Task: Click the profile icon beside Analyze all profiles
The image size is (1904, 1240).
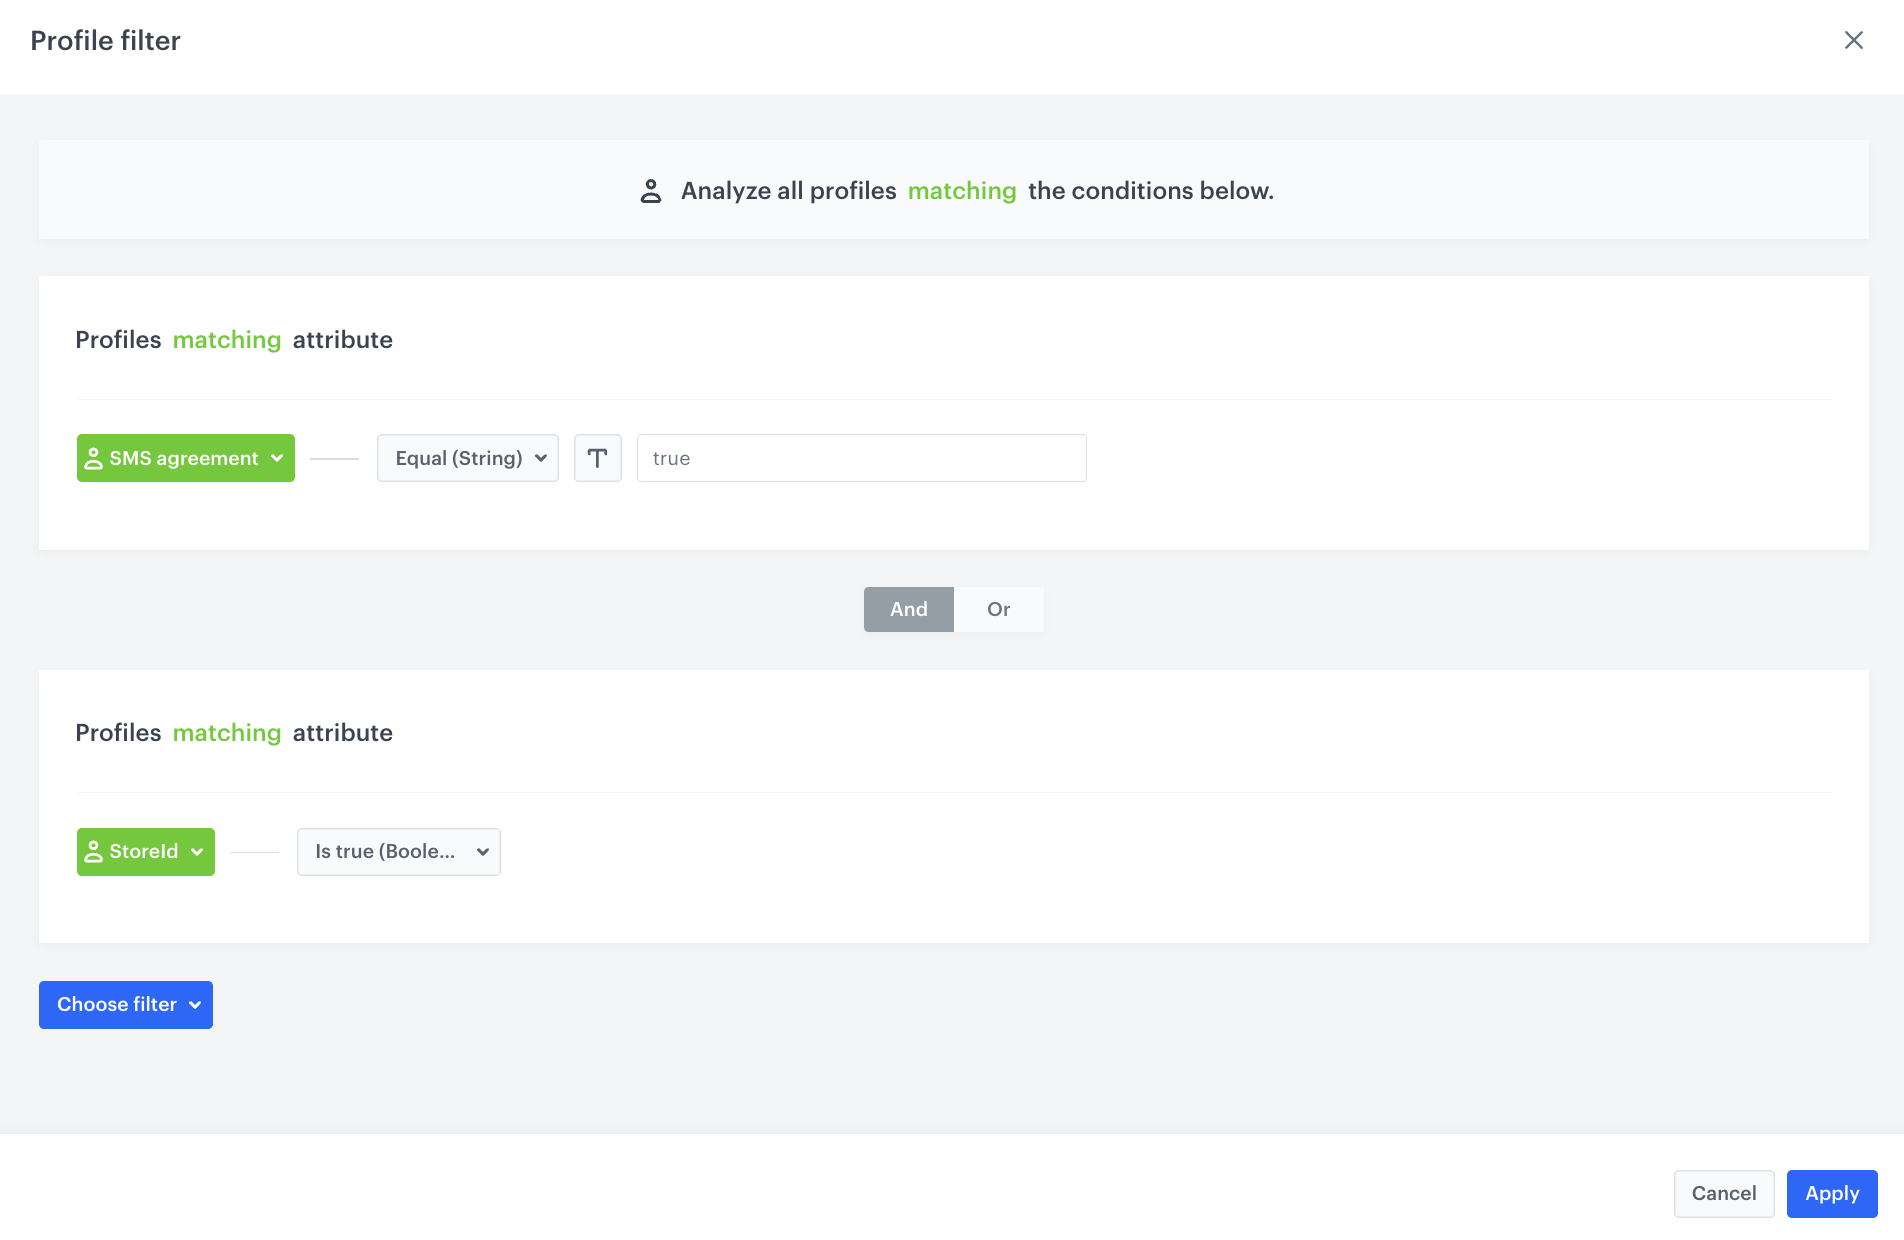Action: [650, 191]
